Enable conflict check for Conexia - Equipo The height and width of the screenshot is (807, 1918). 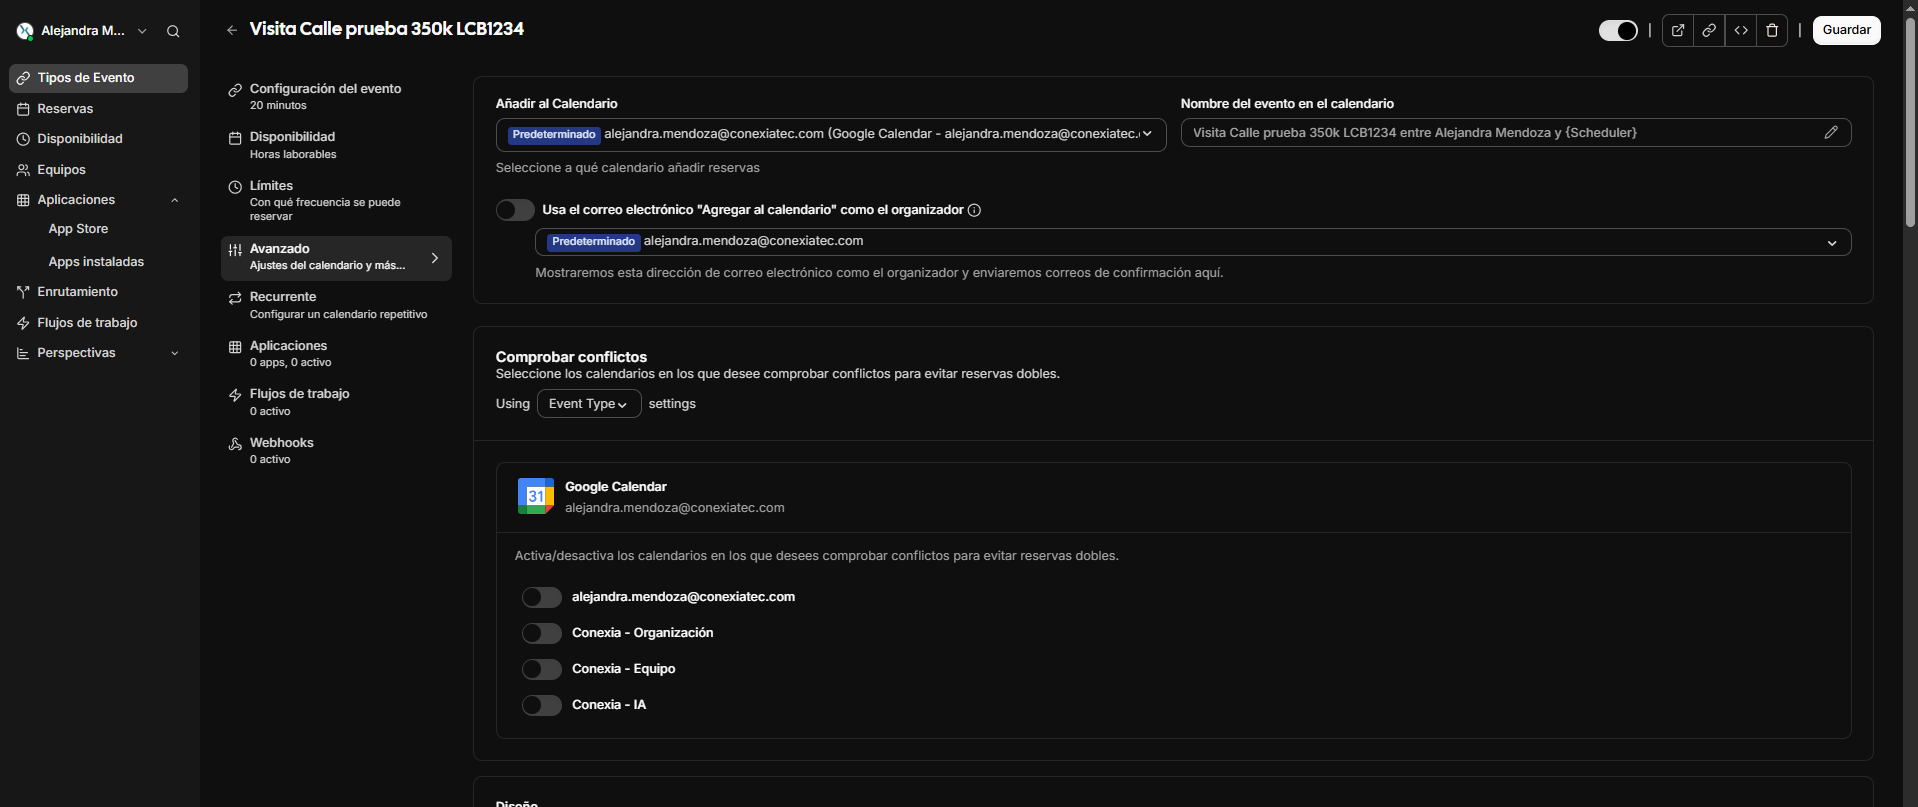541,669
